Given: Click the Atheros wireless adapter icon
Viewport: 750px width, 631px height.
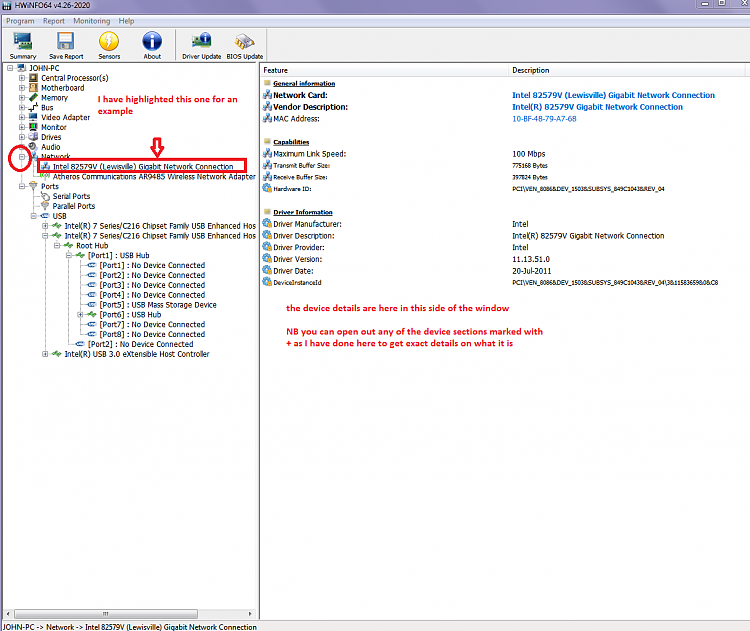Looking at the screenshot, I should pos(45,177).
